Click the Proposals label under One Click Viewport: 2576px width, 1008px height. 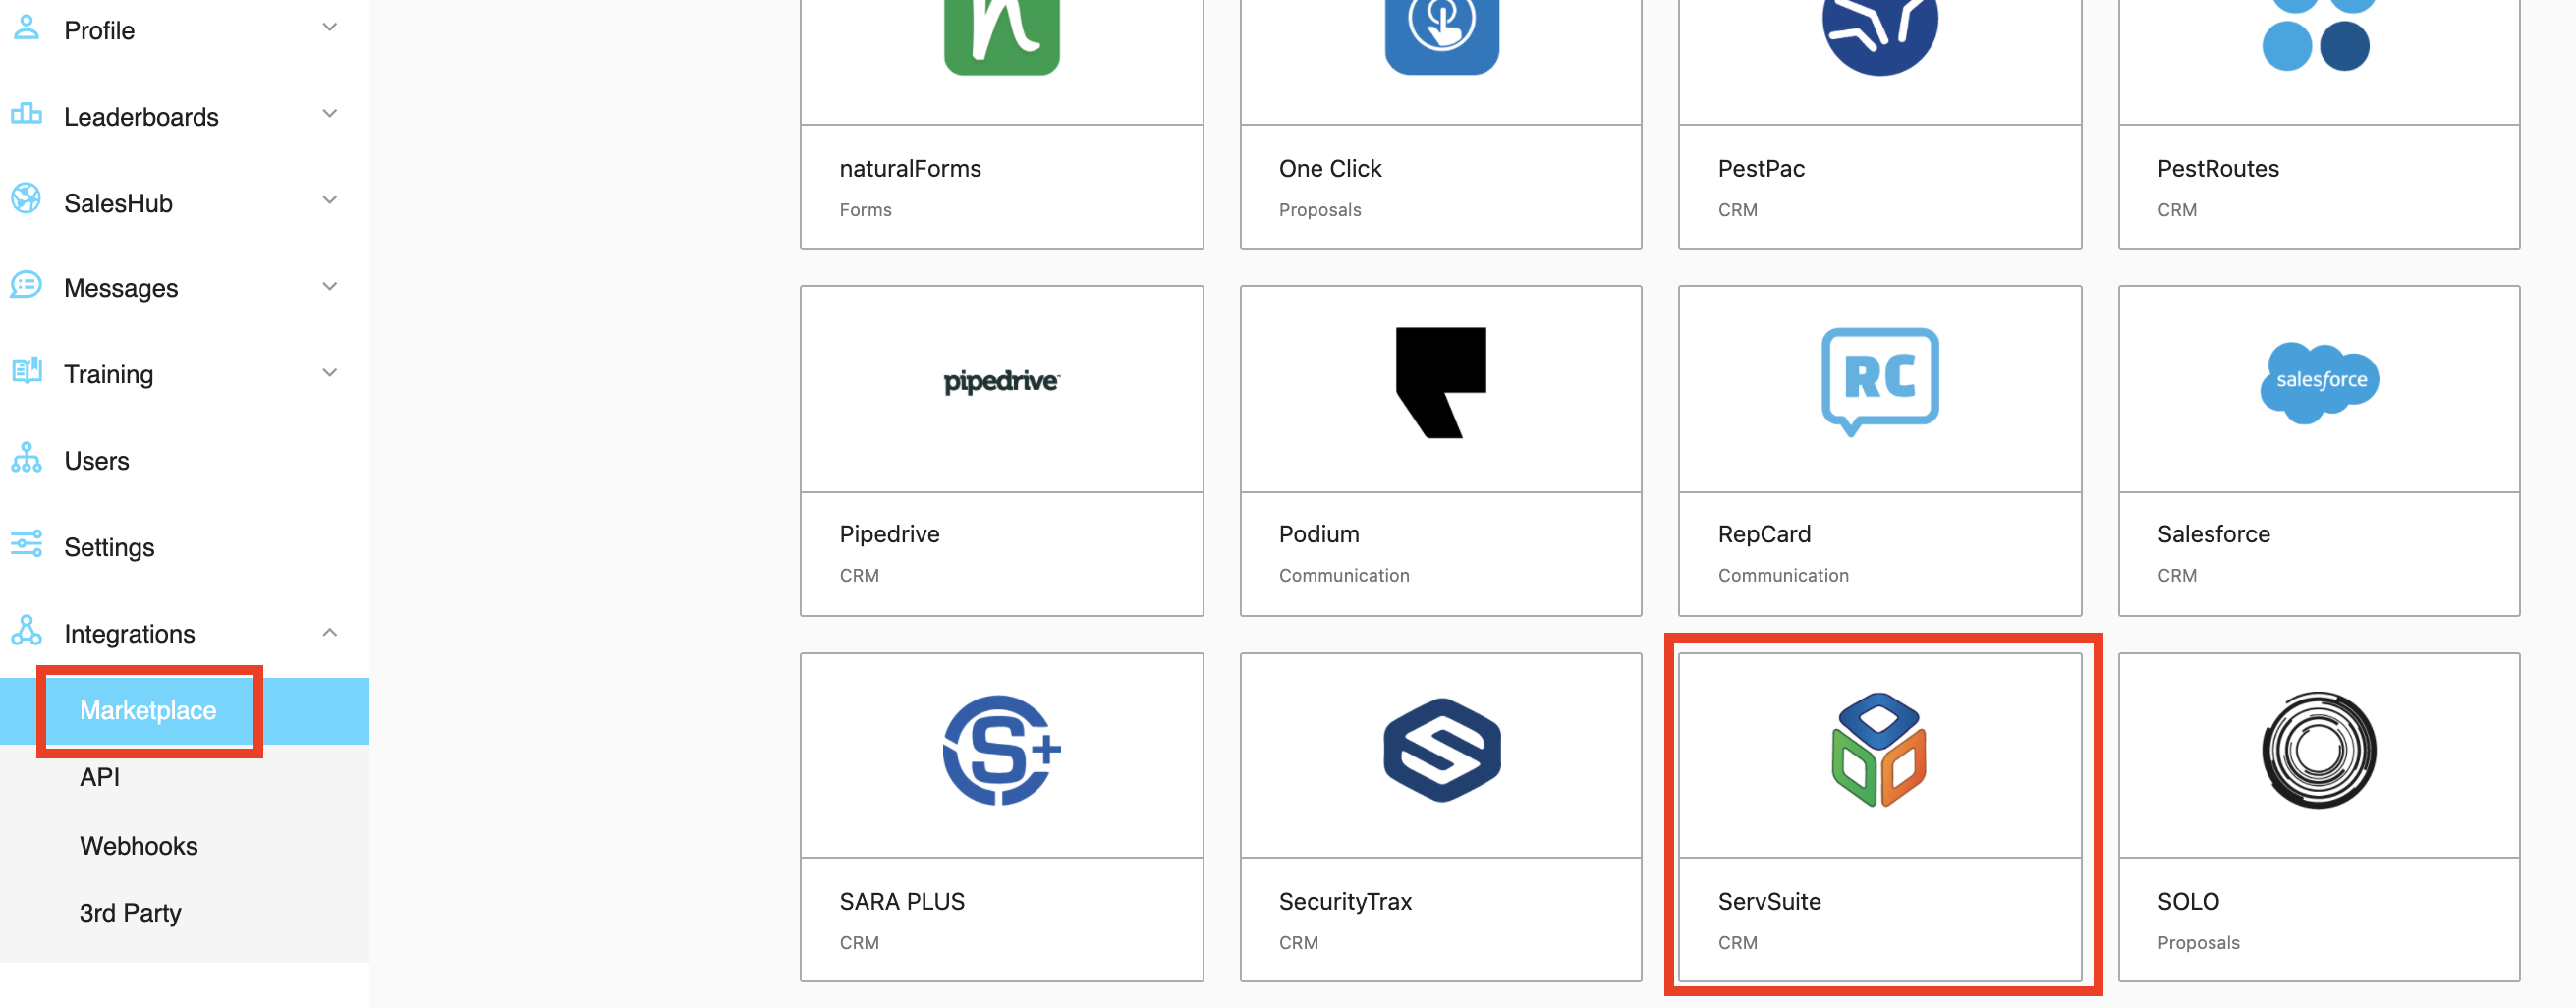[1320, 210]
